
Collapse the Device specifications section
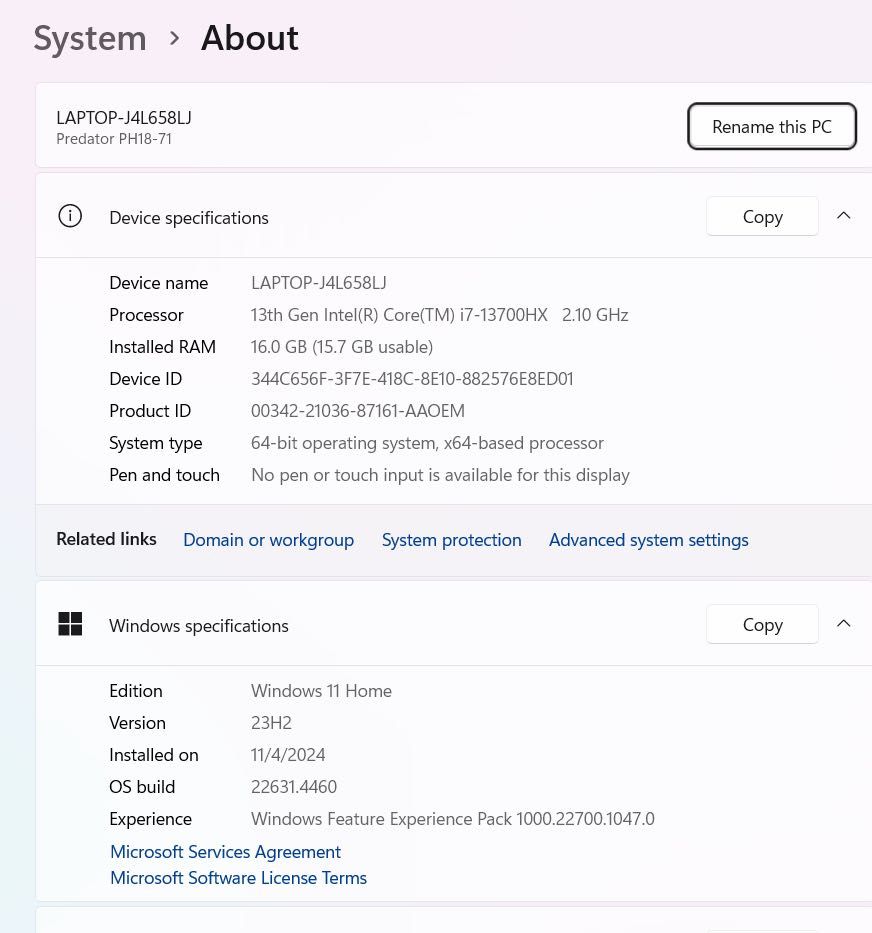point(843,216)
